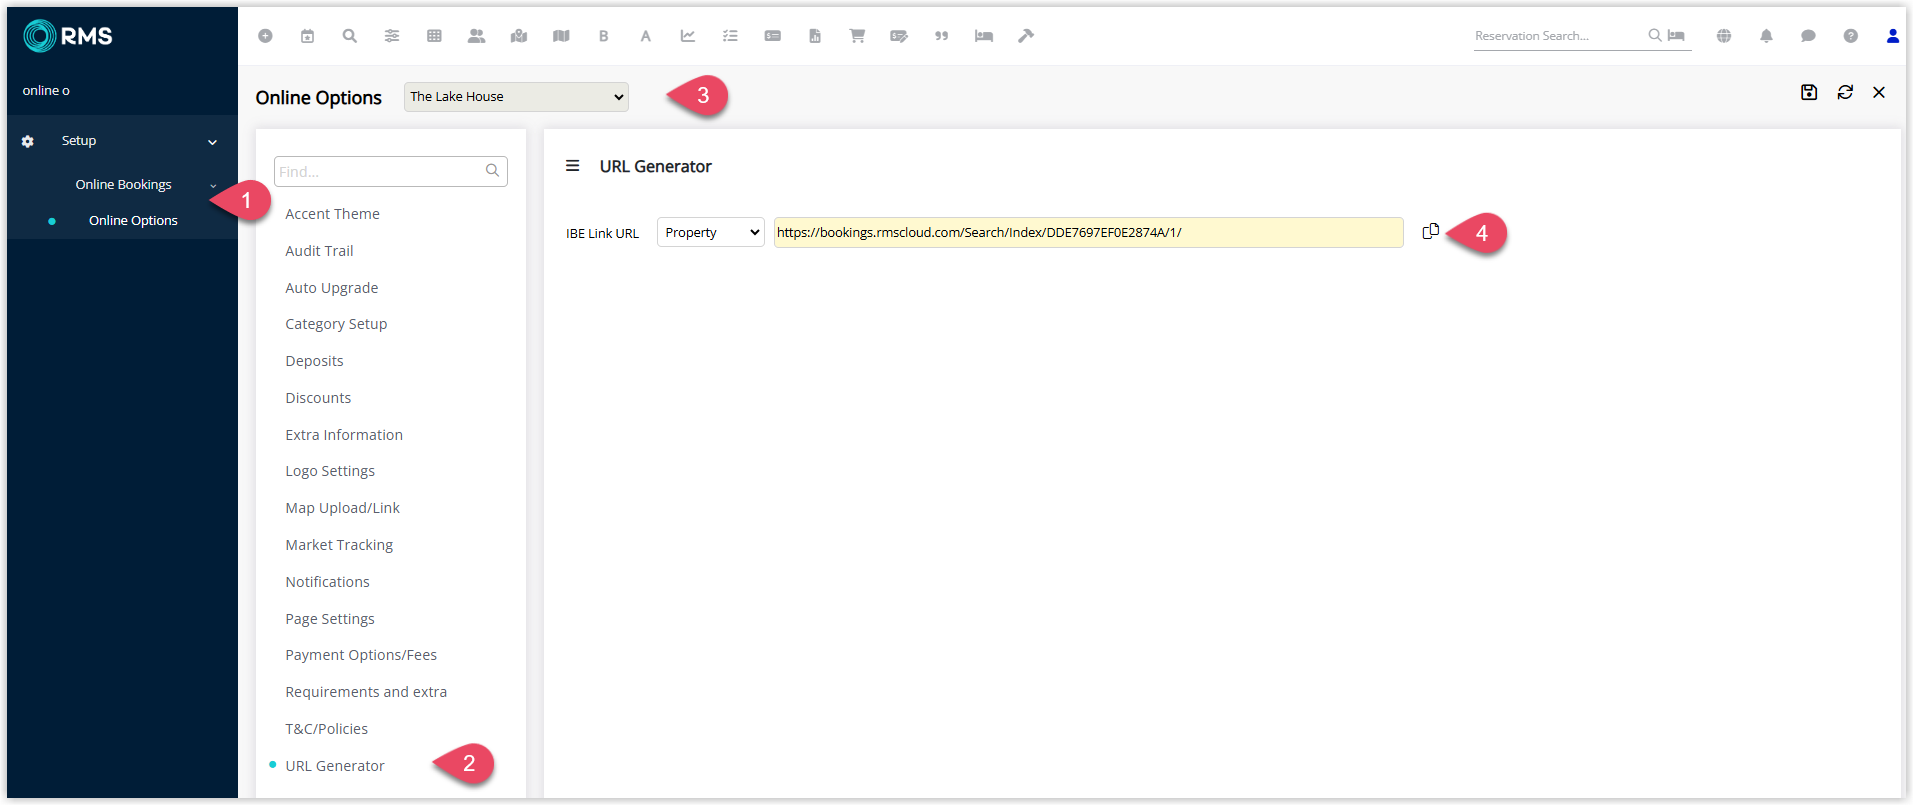Open Page Settings in options list

(329, 619)
